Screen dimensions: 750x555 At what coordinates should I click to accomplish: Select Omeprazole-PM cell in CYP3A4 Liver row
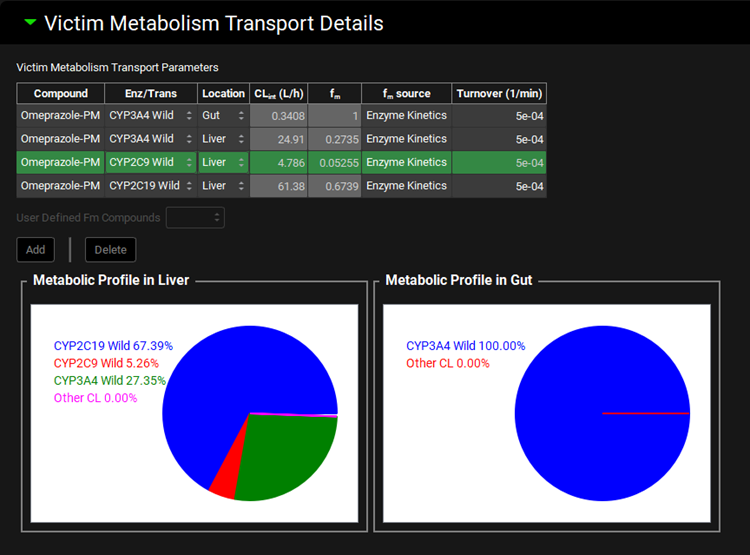coord(61,139)
